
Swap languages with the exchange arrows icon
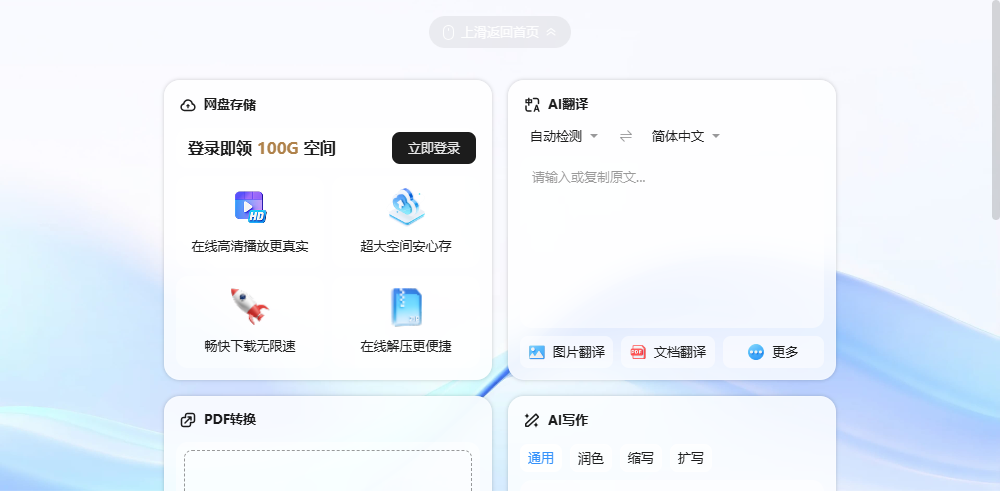click(626, 136)
